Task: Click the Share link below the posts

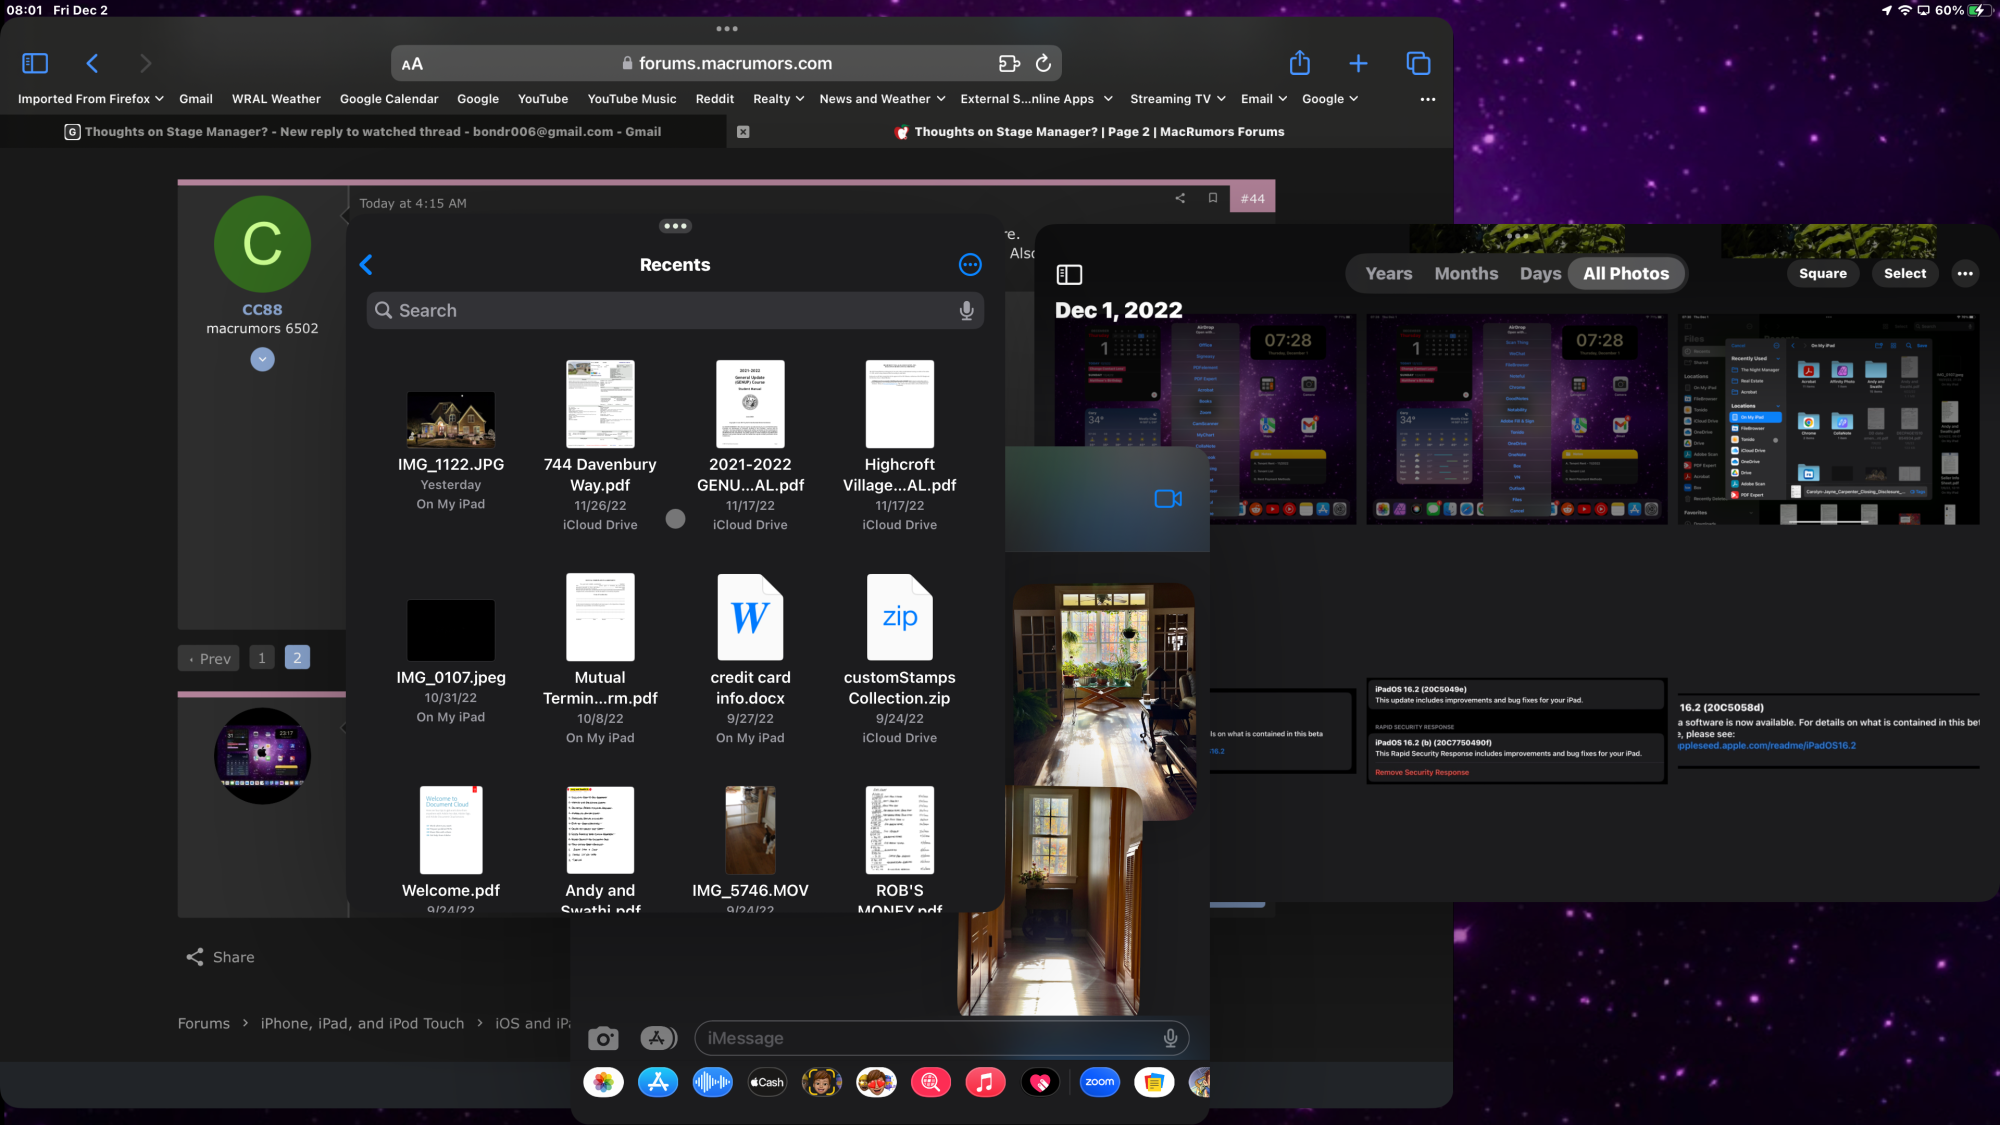Action: (220, 957)
